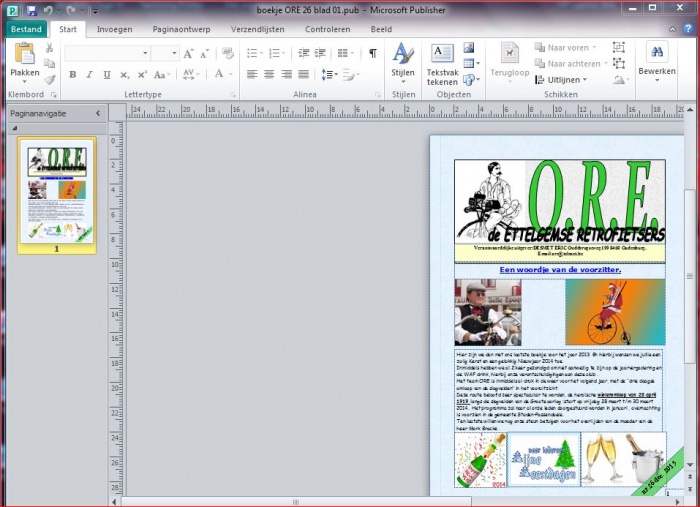Switch to the Paginaontwerp tab

181,29
